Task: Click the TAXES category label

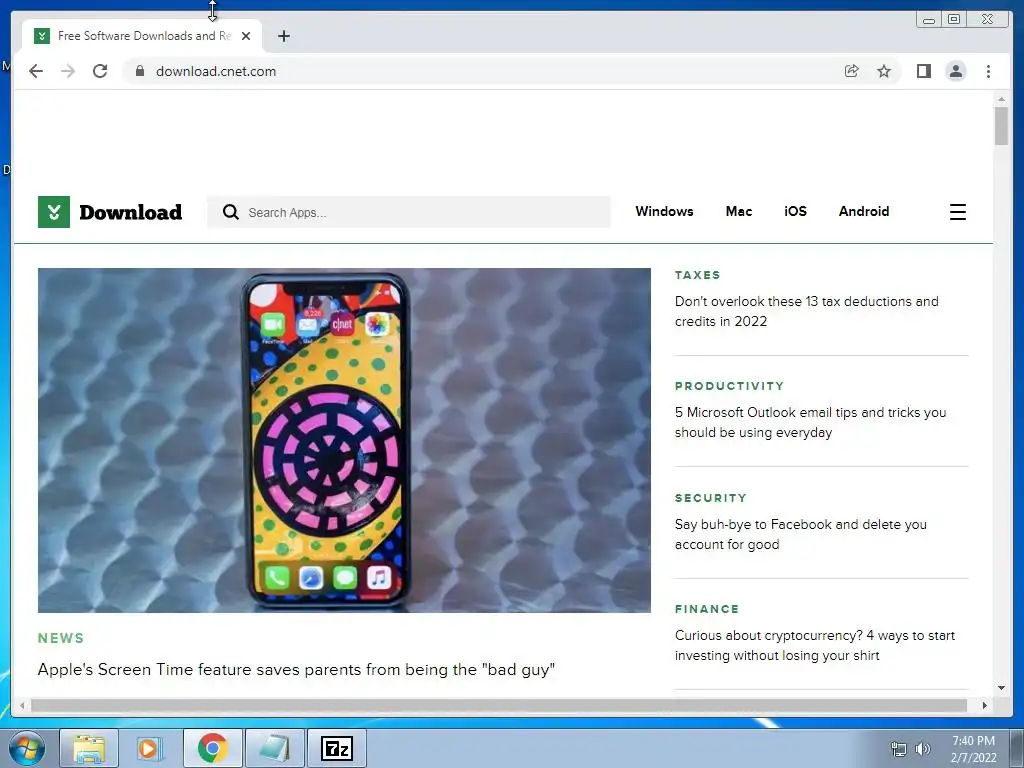Action: pyautogui.click(x=697, y=275)
